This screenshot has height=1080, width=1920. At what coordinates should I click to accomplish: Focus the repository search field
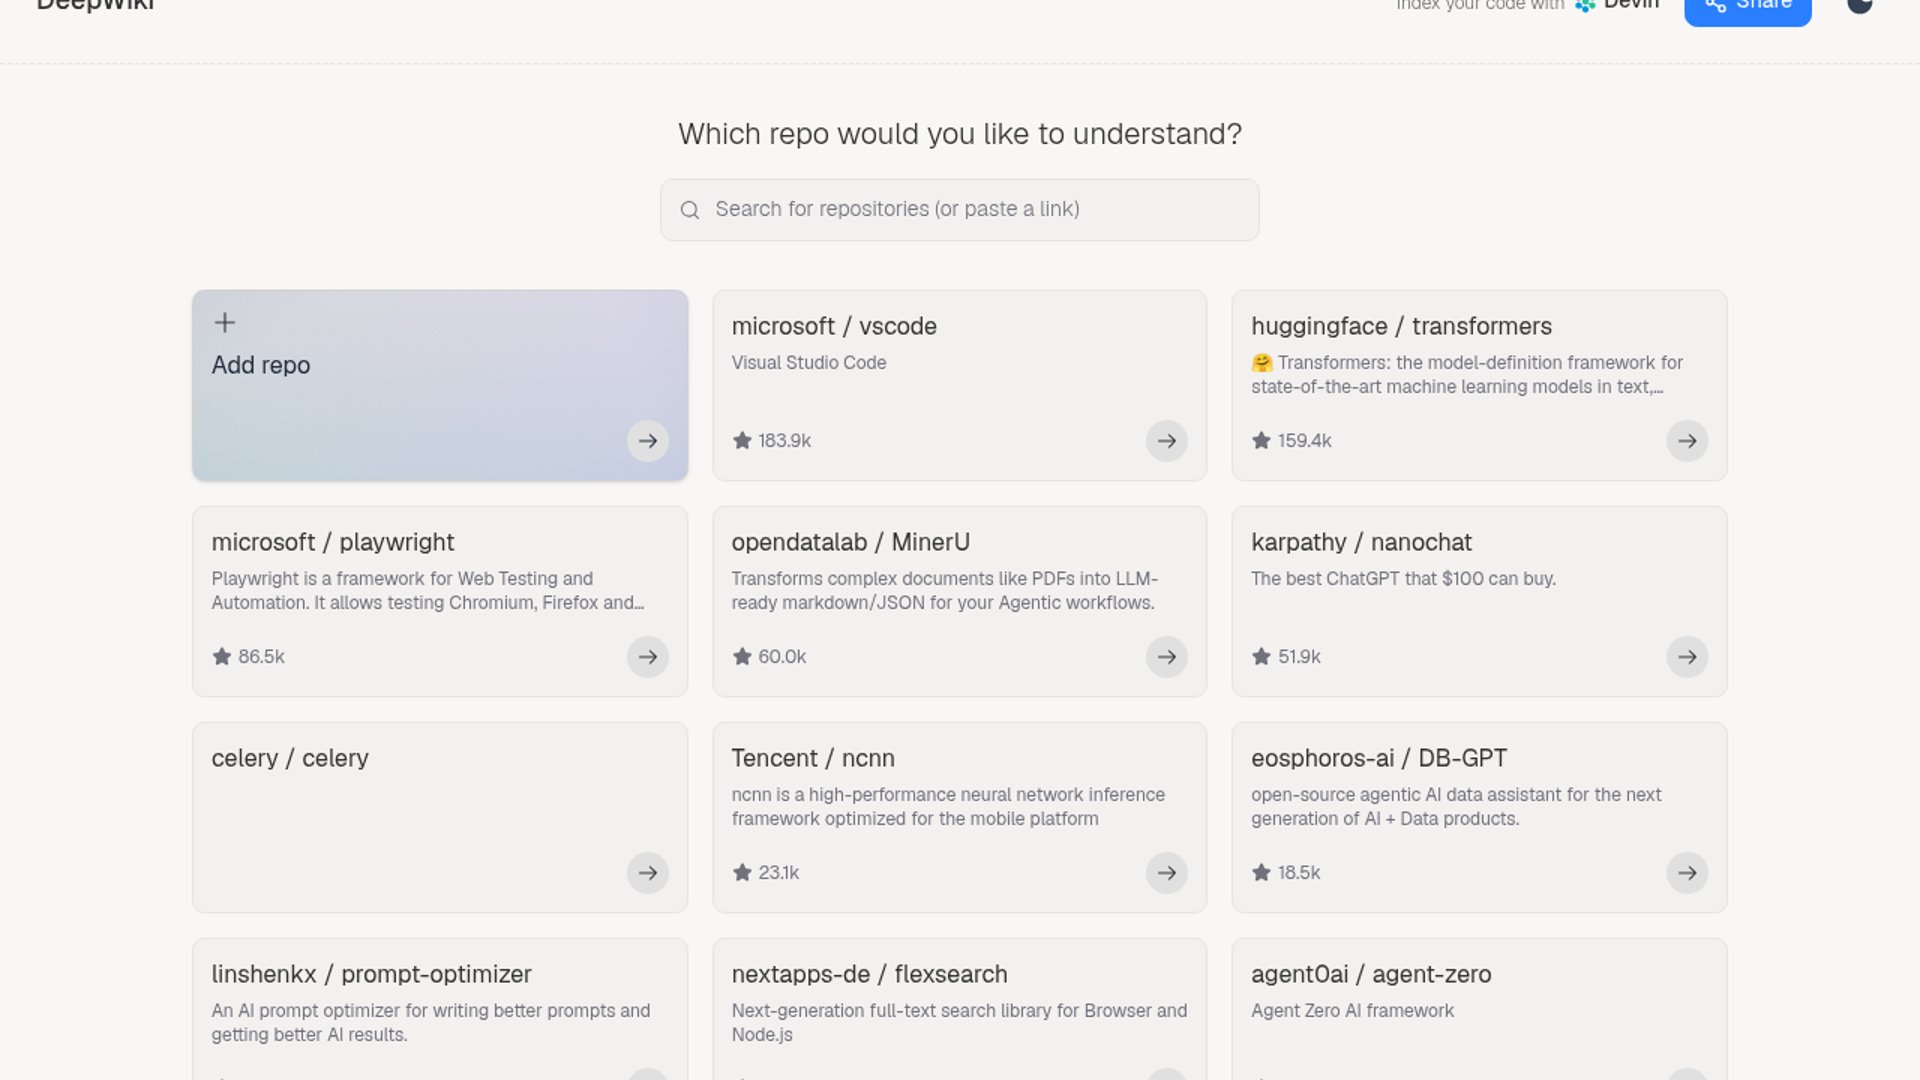[x=960, y=210]
